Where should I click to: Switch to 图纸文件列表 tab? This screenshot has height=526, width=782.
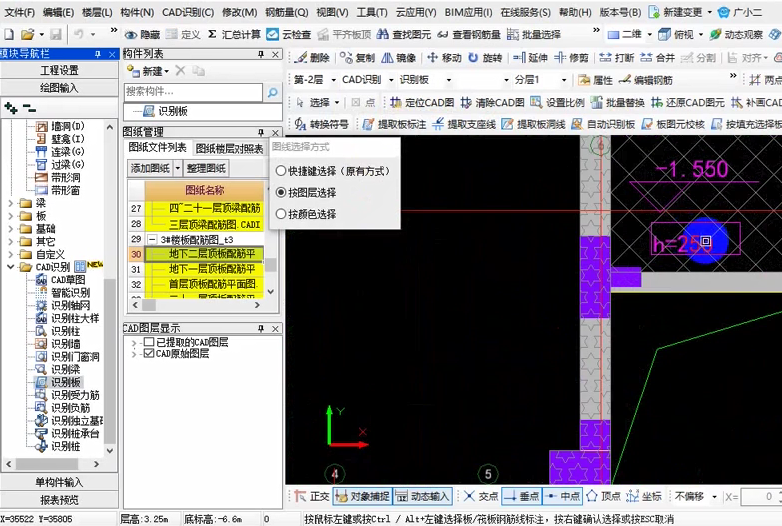(x=157, y=148)
